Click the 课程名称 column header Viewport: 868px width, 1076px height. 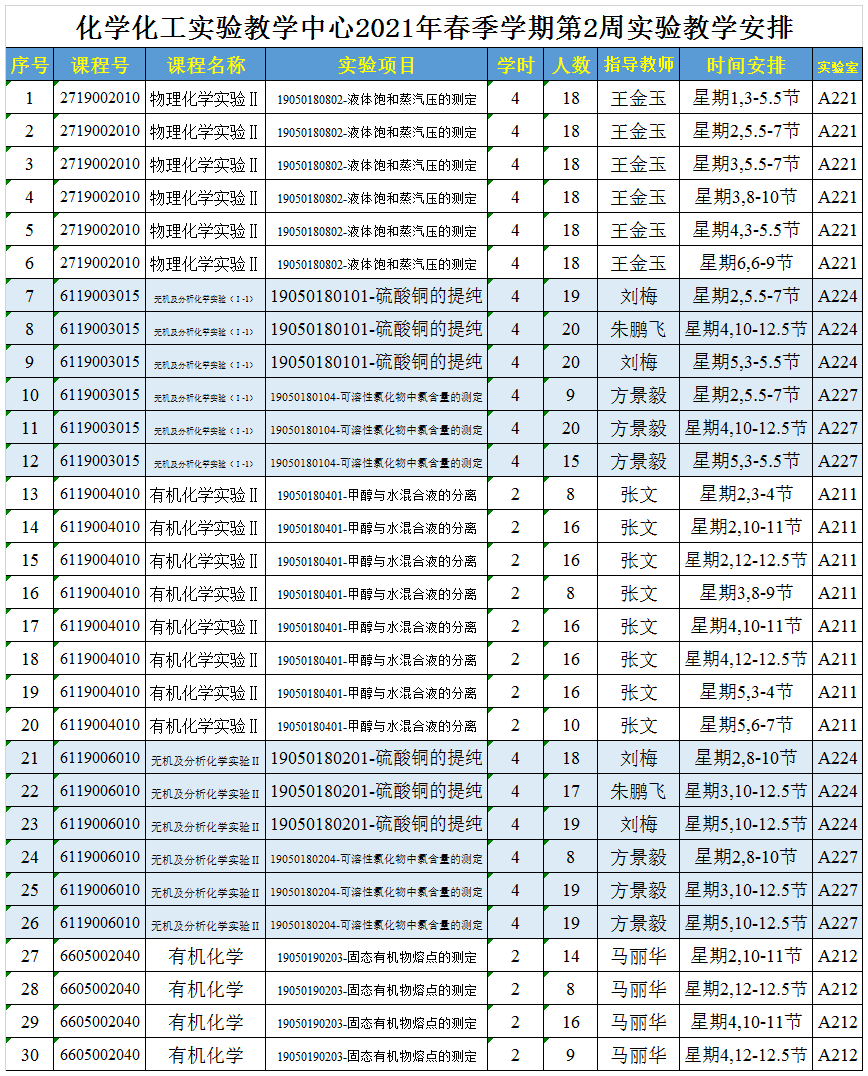(205, 65)
